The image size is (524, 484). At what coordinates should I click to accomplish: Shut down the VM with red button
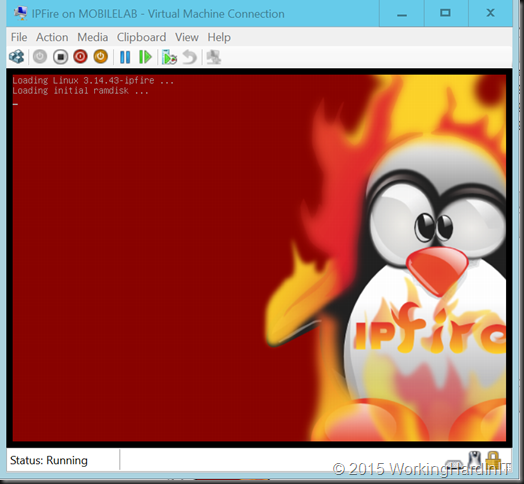pos(80,57)
